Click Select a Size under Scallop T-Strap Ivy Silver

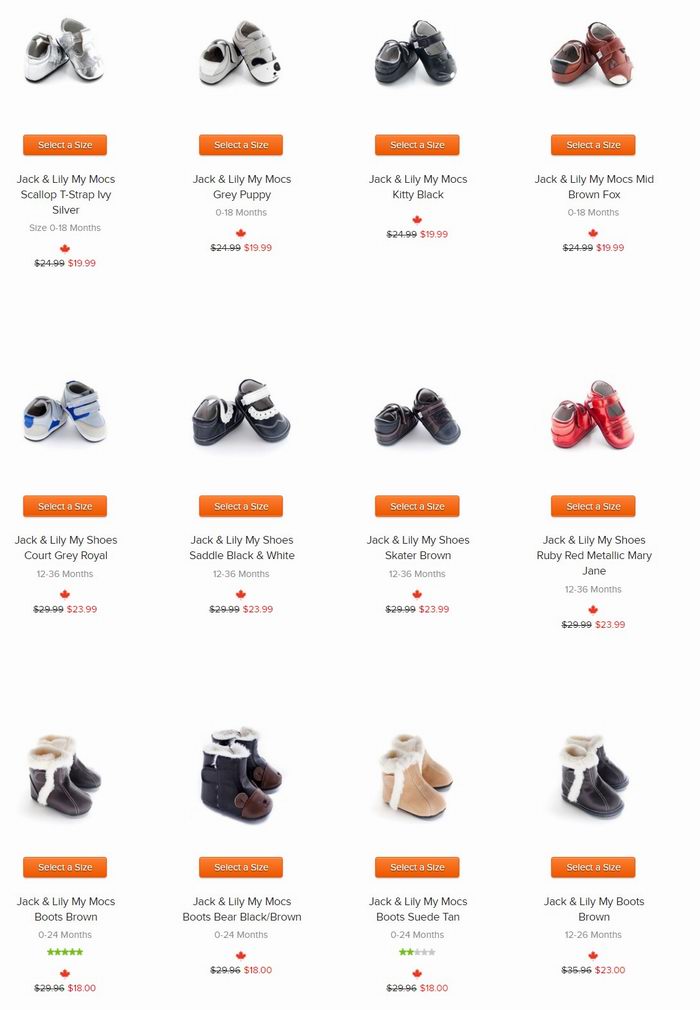[65, 145]
